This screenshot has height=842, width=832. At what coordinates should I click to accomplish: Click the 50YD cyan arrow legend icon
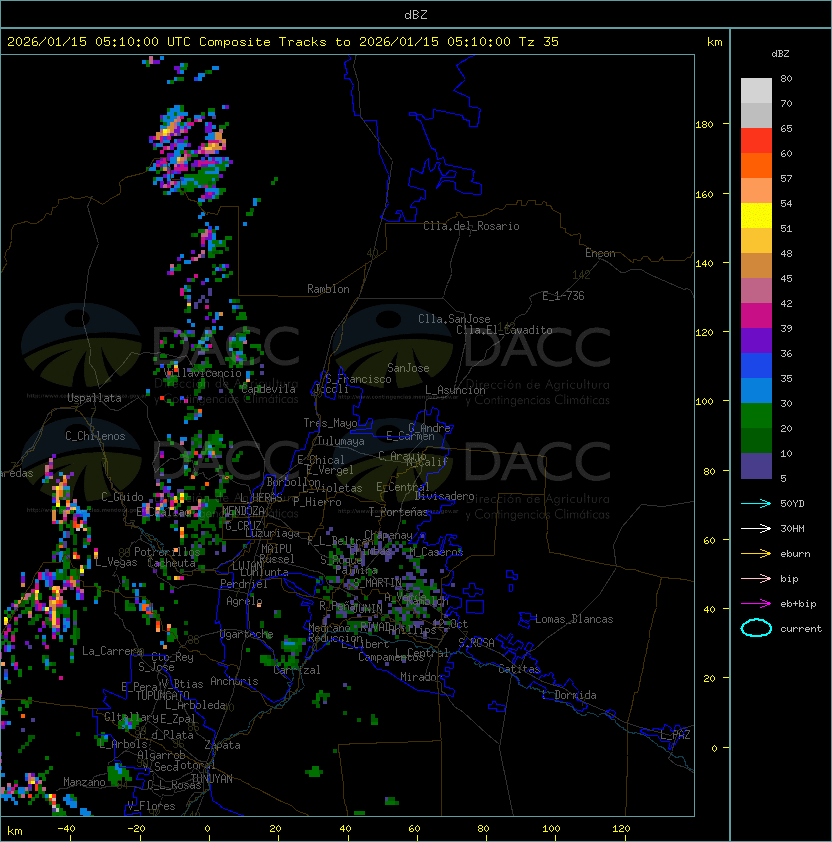tap(756, 504)
